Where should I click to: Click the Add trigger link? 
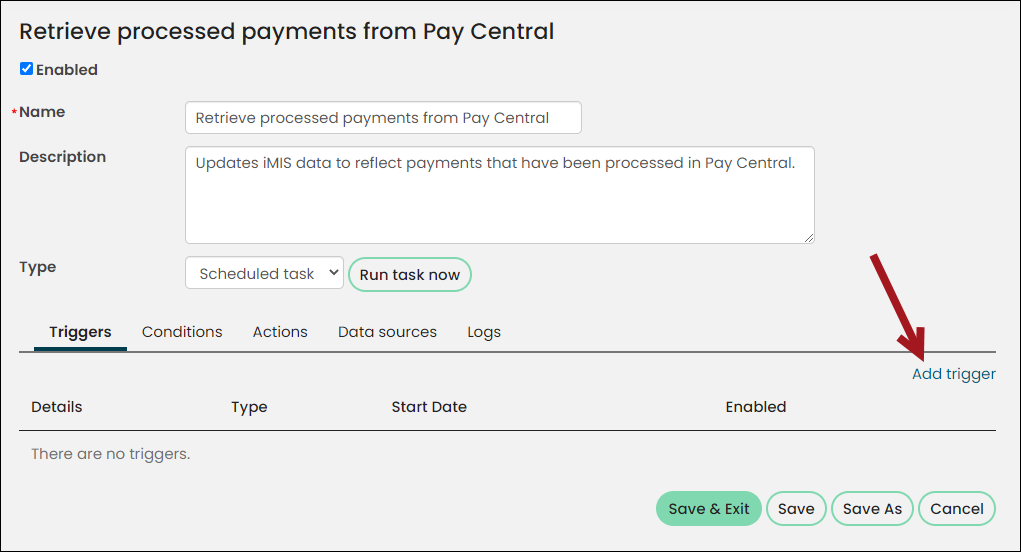click(x=953, y=374)
